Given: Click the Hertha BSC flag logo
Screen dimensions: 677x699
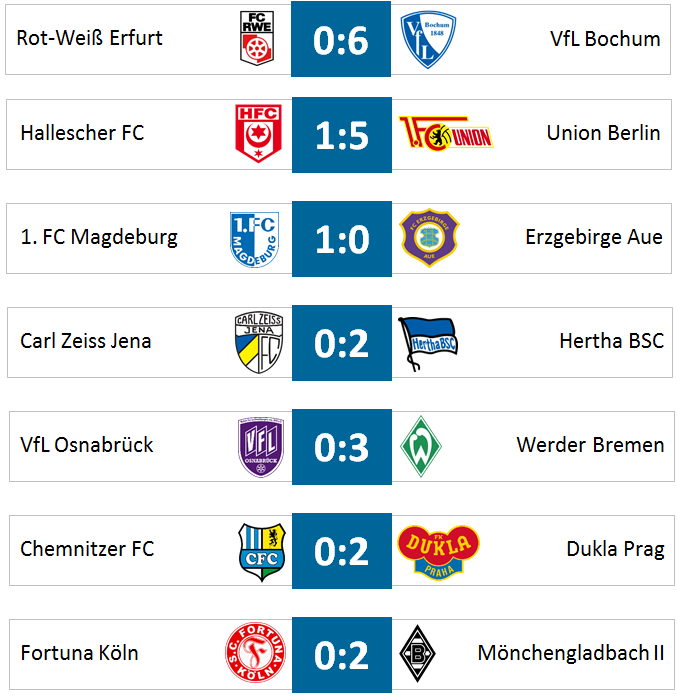Looking at the screenshot, I should coord(428,343).
